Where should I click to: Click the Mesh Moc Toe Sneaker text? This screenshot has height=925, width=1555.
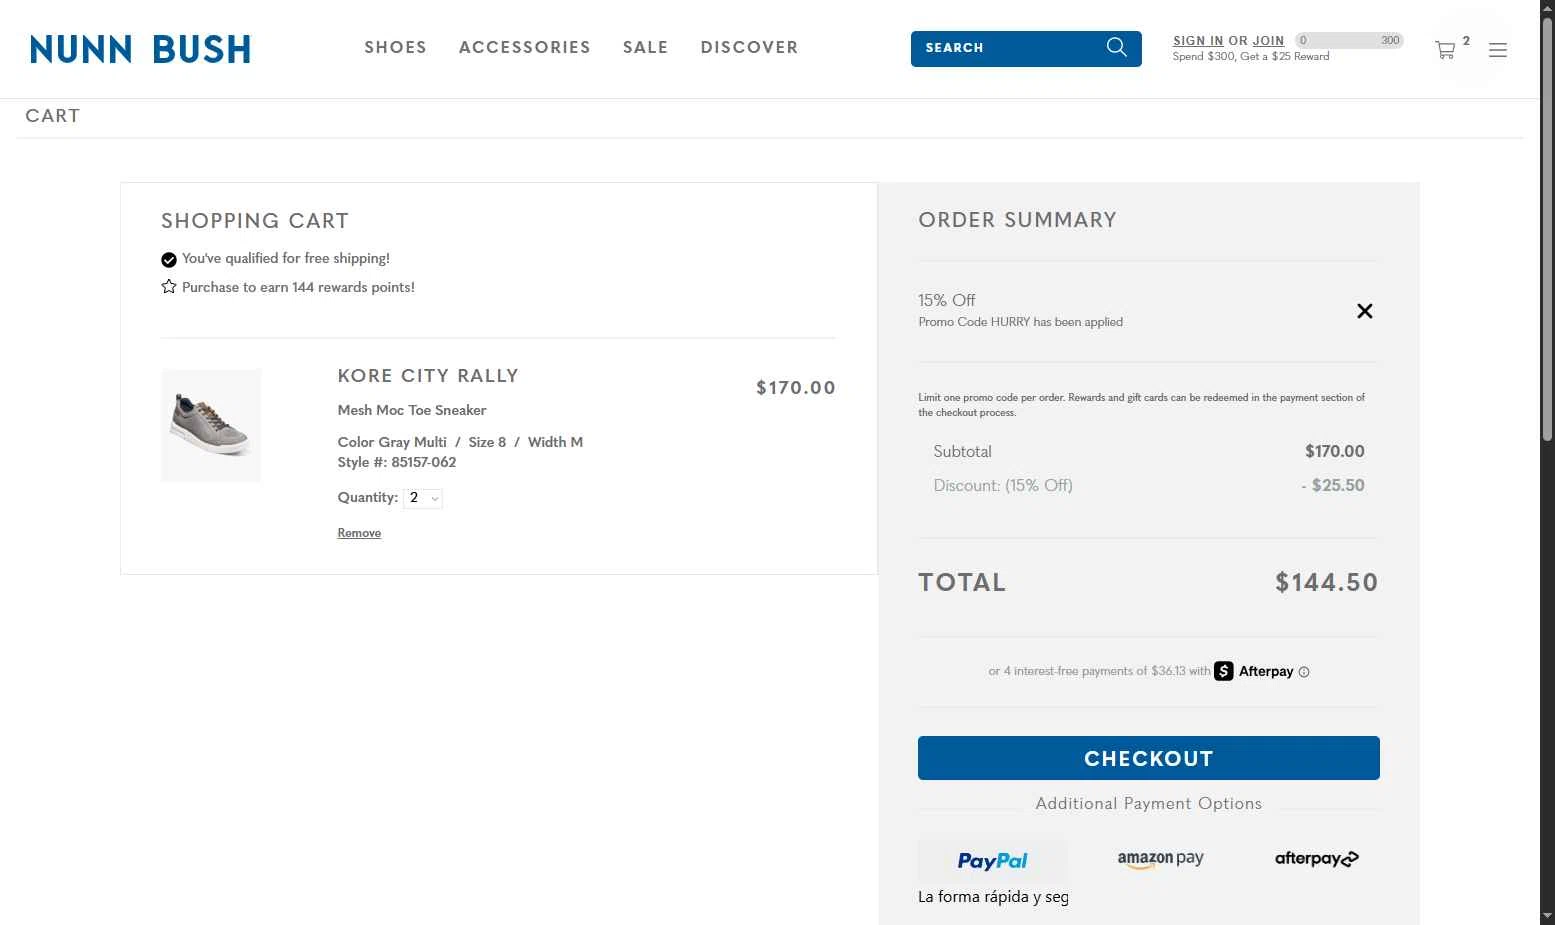[x=411, y=410]
